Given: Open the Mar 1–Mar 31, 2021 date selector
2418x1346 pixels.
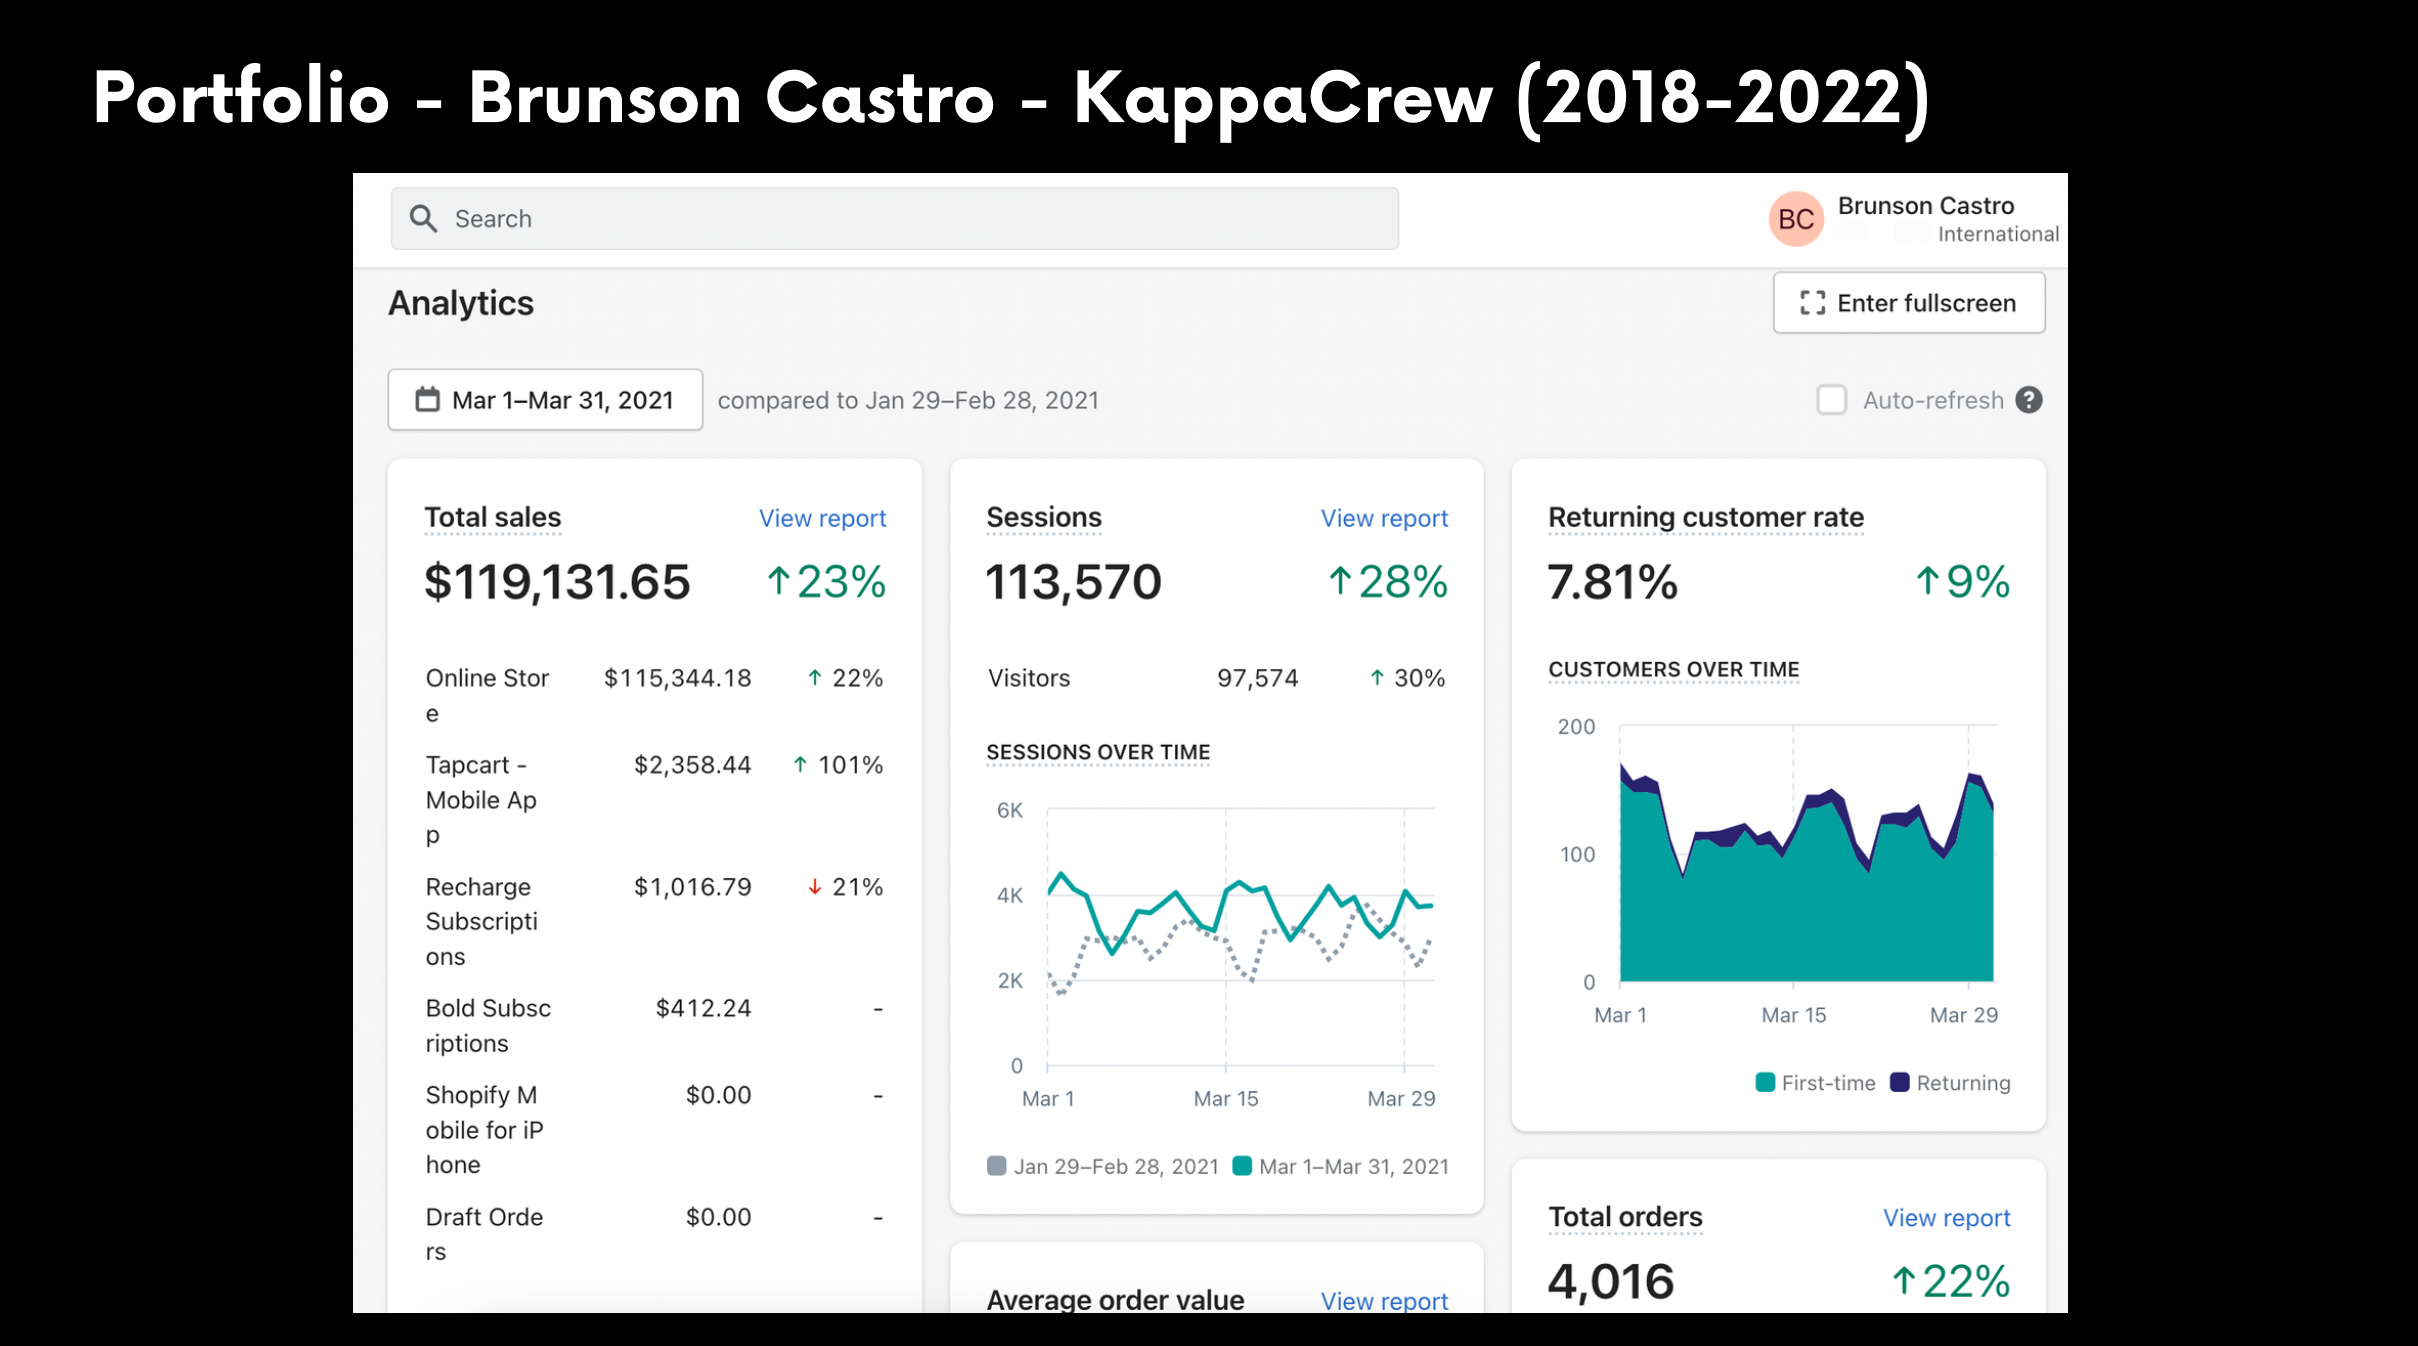Looking at the screenshot, I should [545, 400].
